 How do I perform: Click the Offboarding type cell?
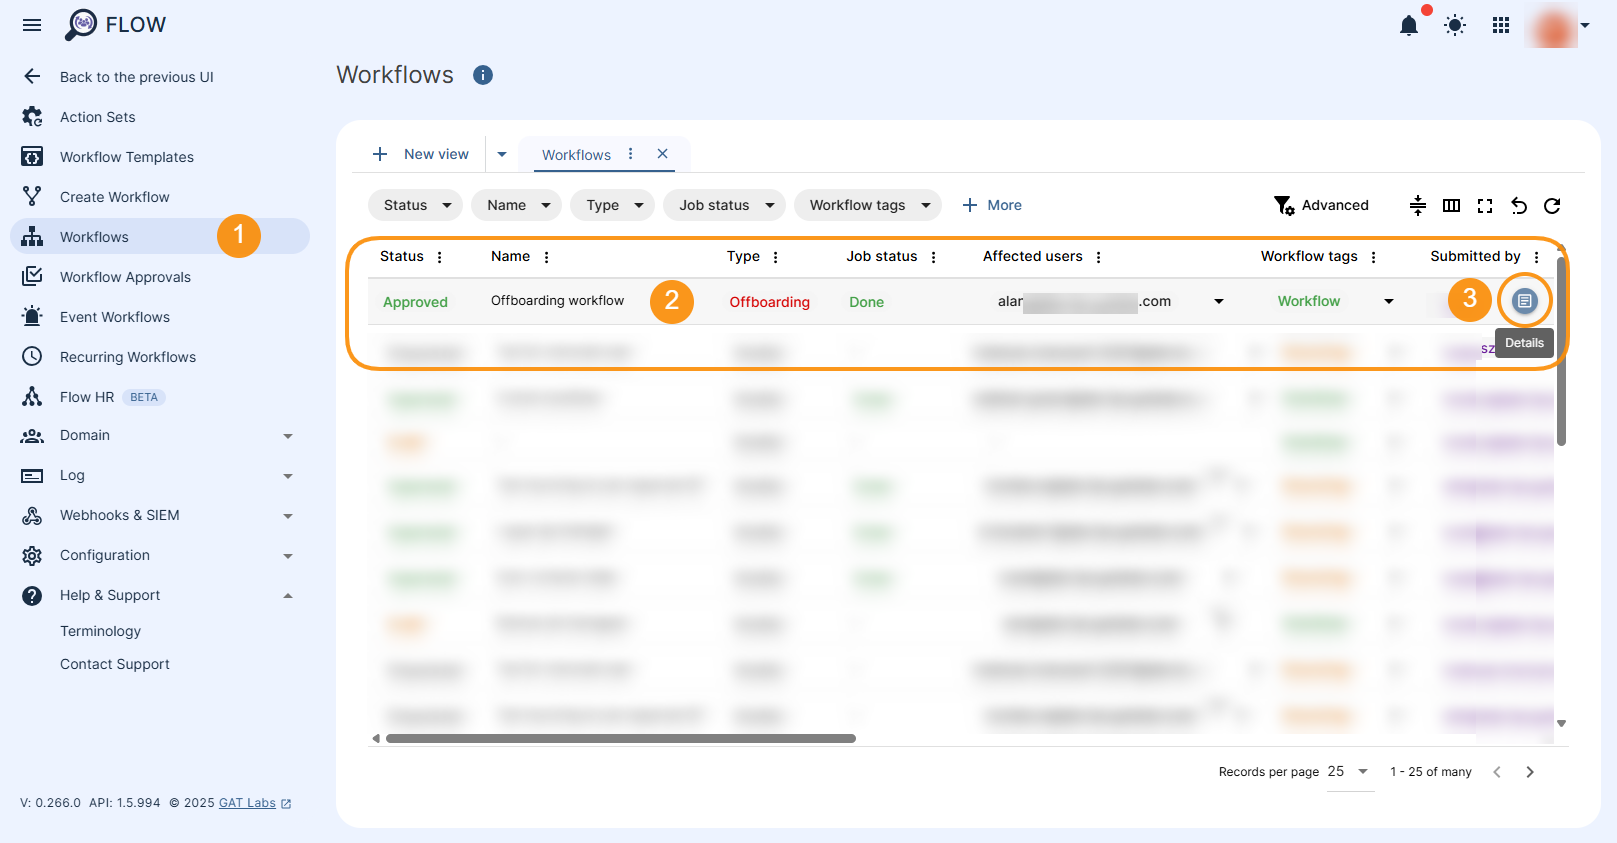pyautogui.click(x=769, y=302)
